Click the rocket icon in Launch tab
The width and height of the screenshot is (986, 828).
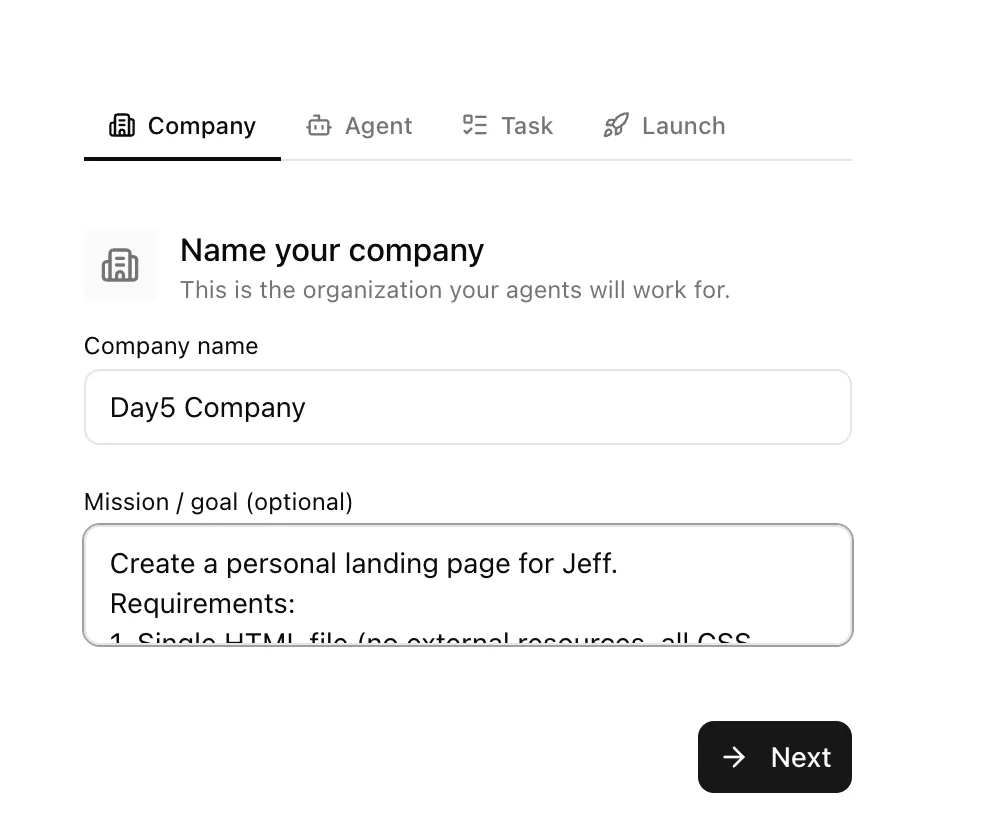(x=616, y=126)
